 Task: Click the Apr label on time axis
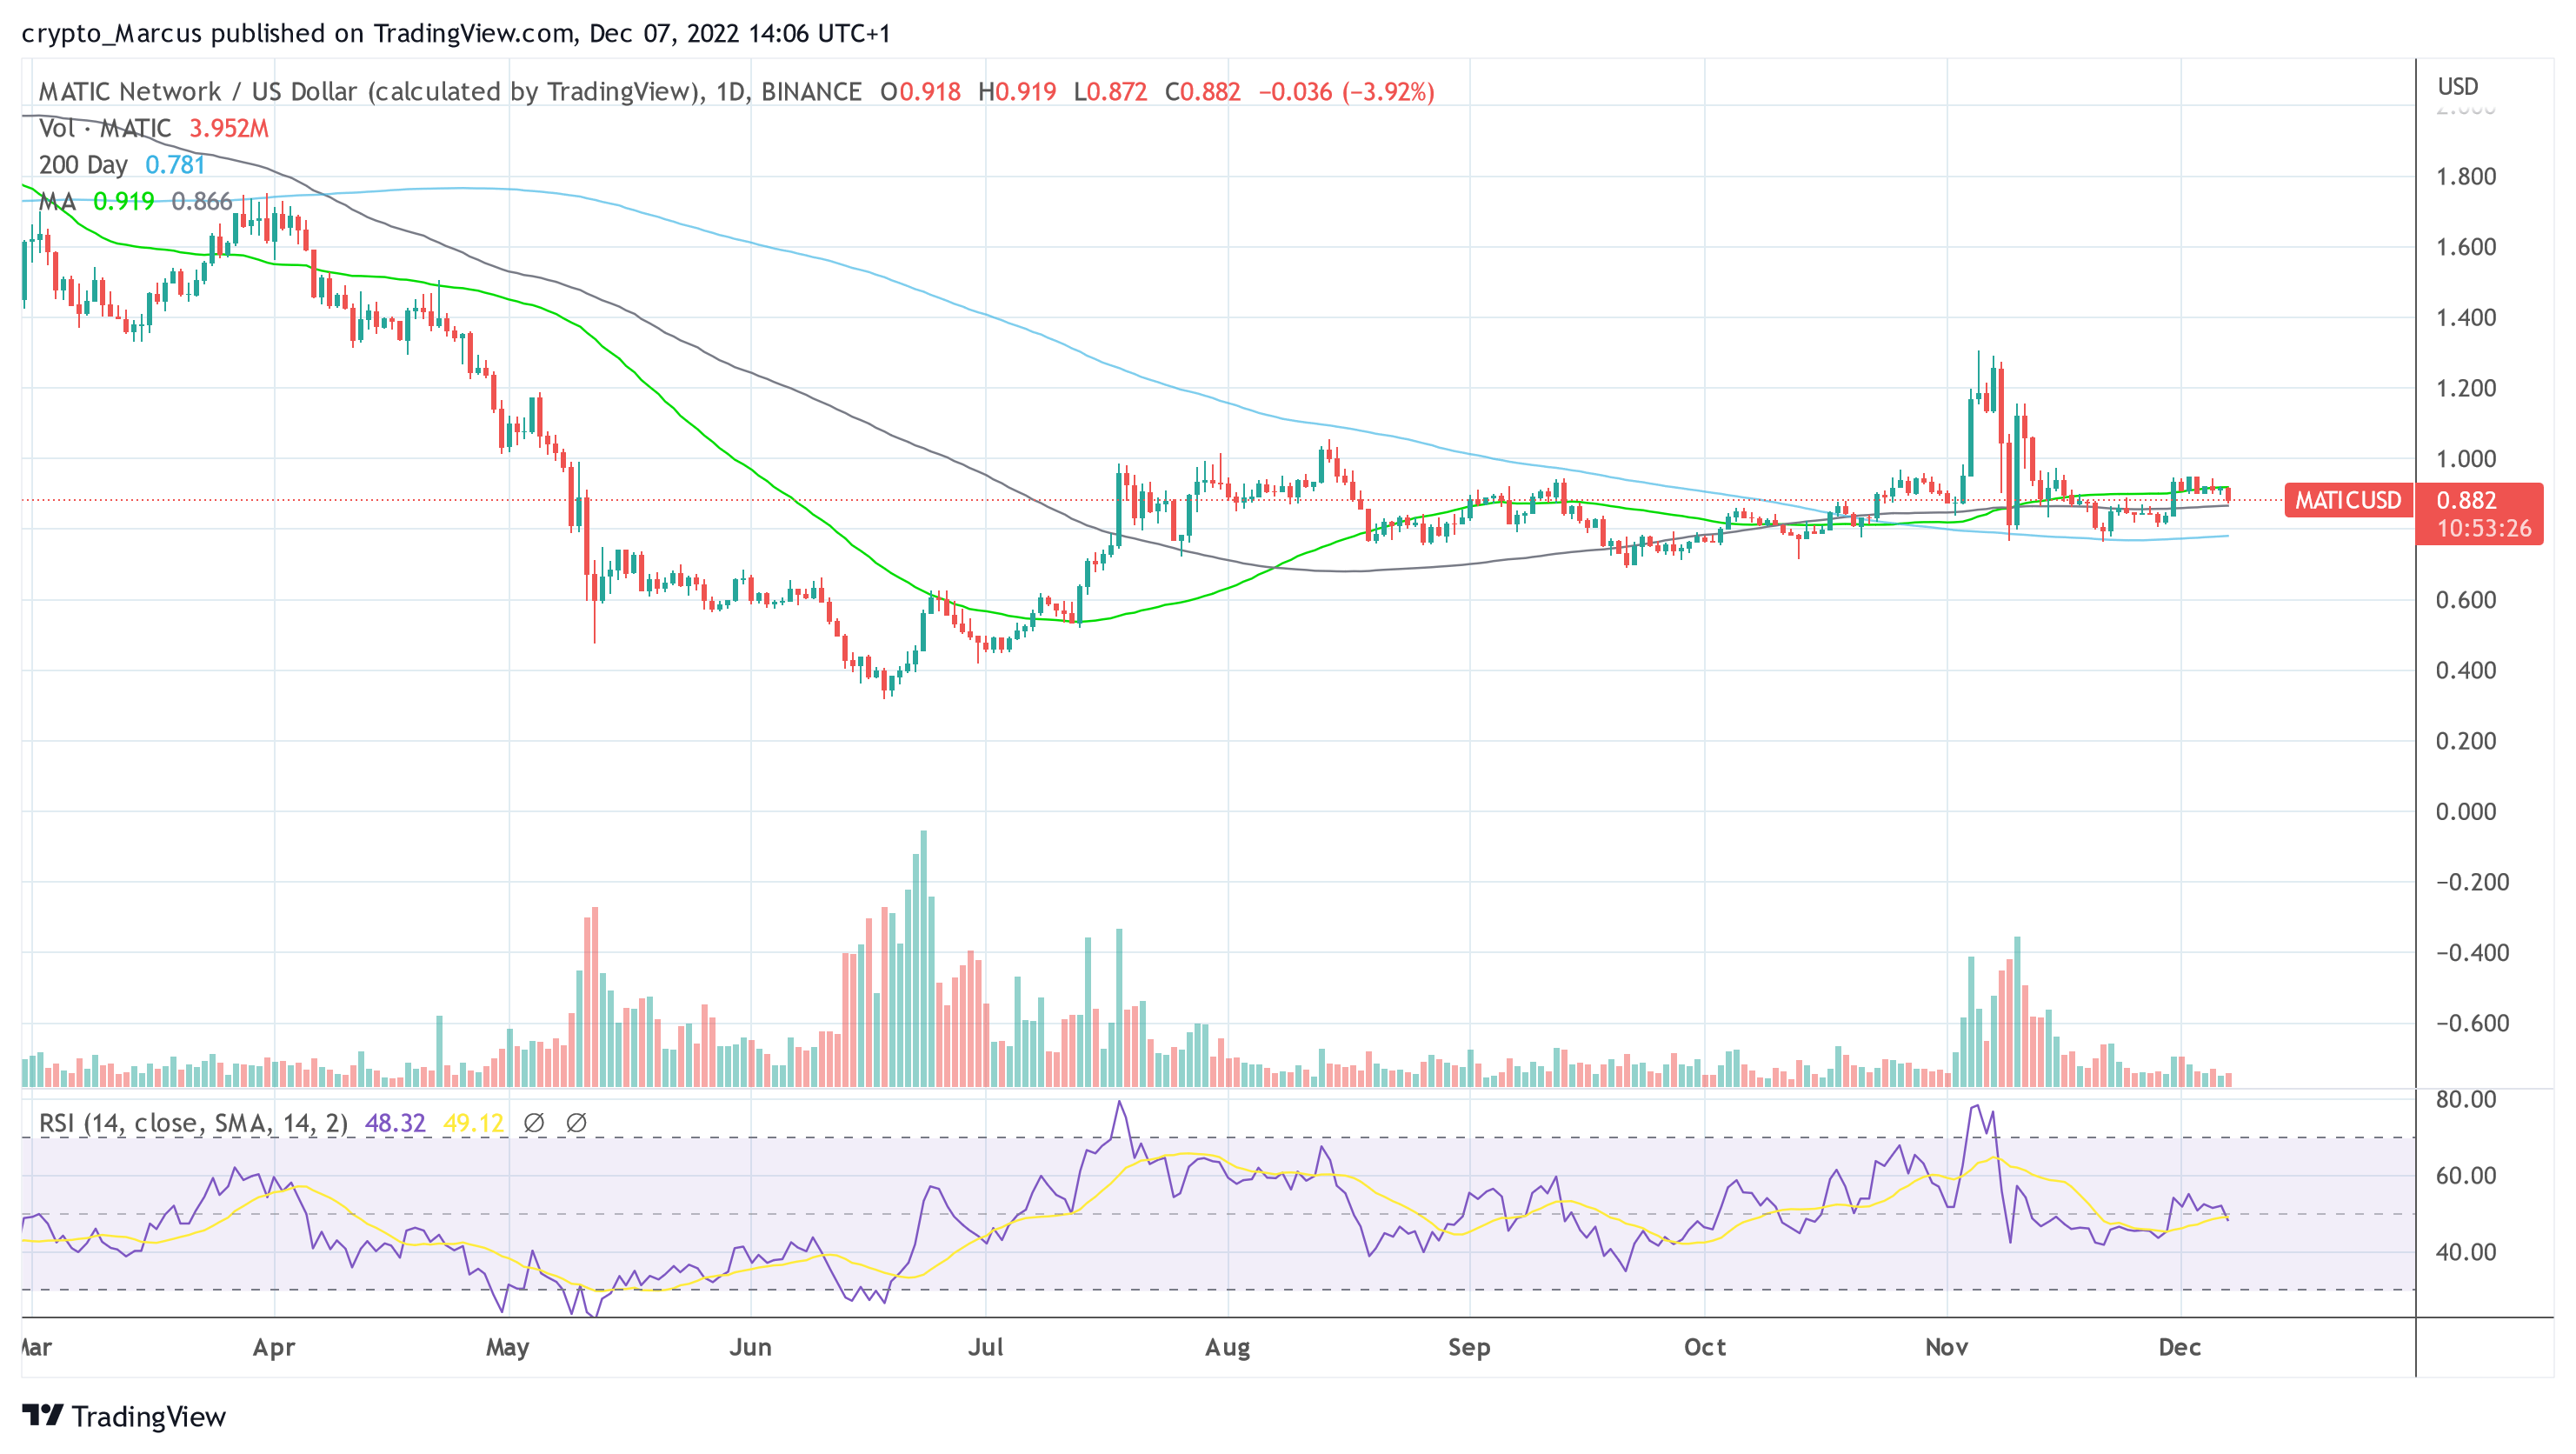(x=274, y=1348)
